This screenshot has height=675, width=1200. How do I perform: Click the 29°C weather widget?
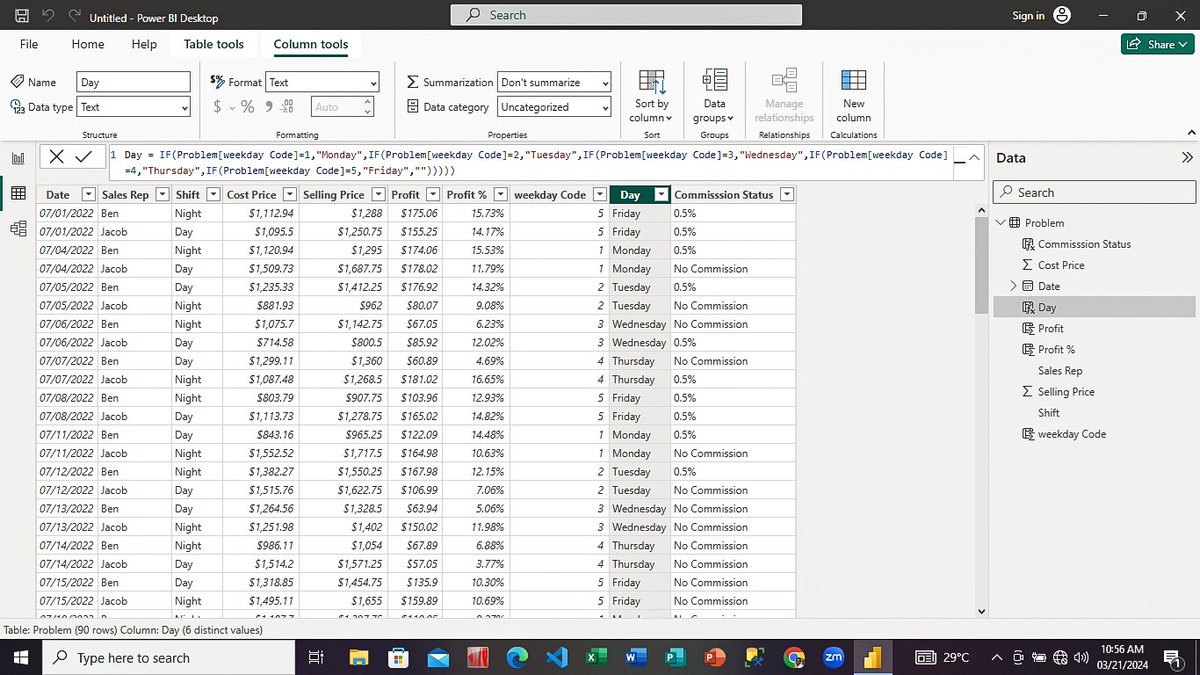[942, 657]
